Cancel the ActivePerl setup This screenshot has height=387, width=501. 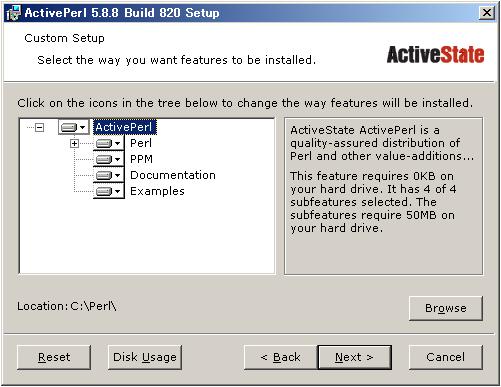(446, 357)
